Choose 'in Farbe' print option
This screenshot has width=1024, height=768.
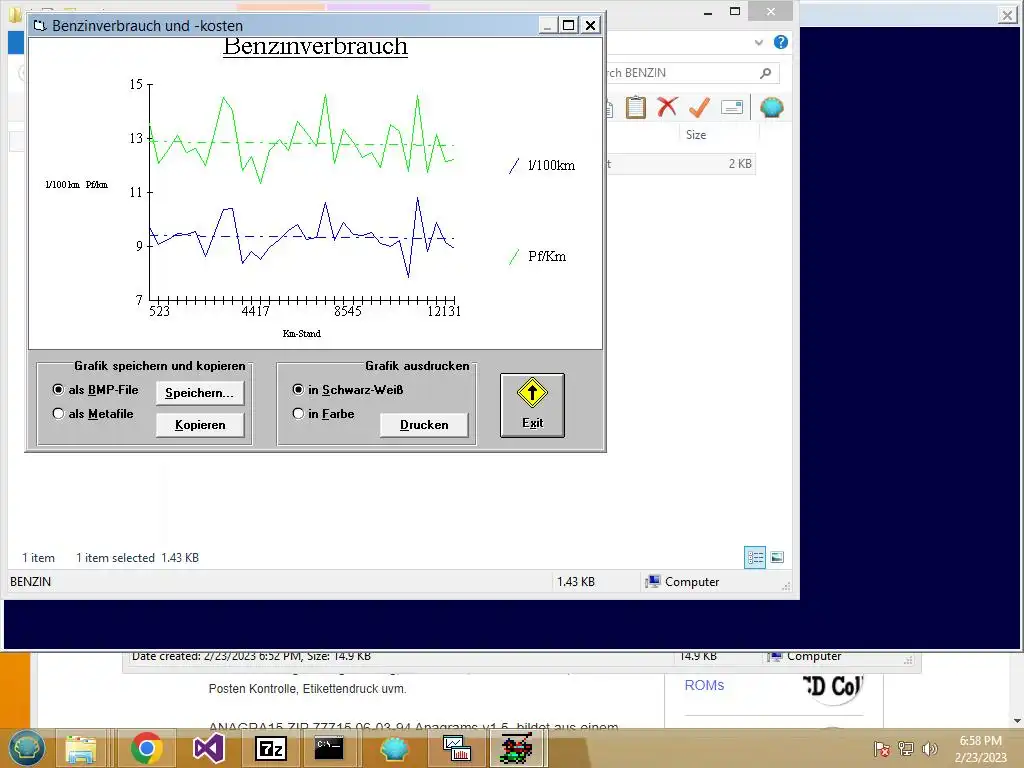click(x=323, y=414)
